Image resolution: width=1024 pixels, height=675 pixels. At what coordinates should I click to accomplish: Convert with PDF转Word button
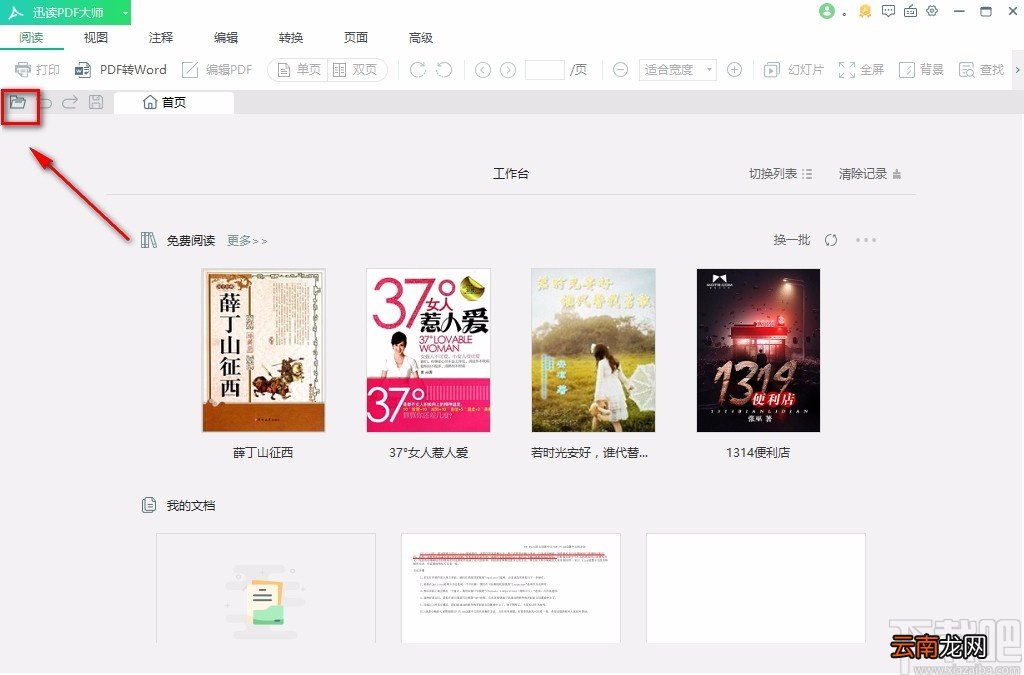pyautogui.click(x=121, y=69)
